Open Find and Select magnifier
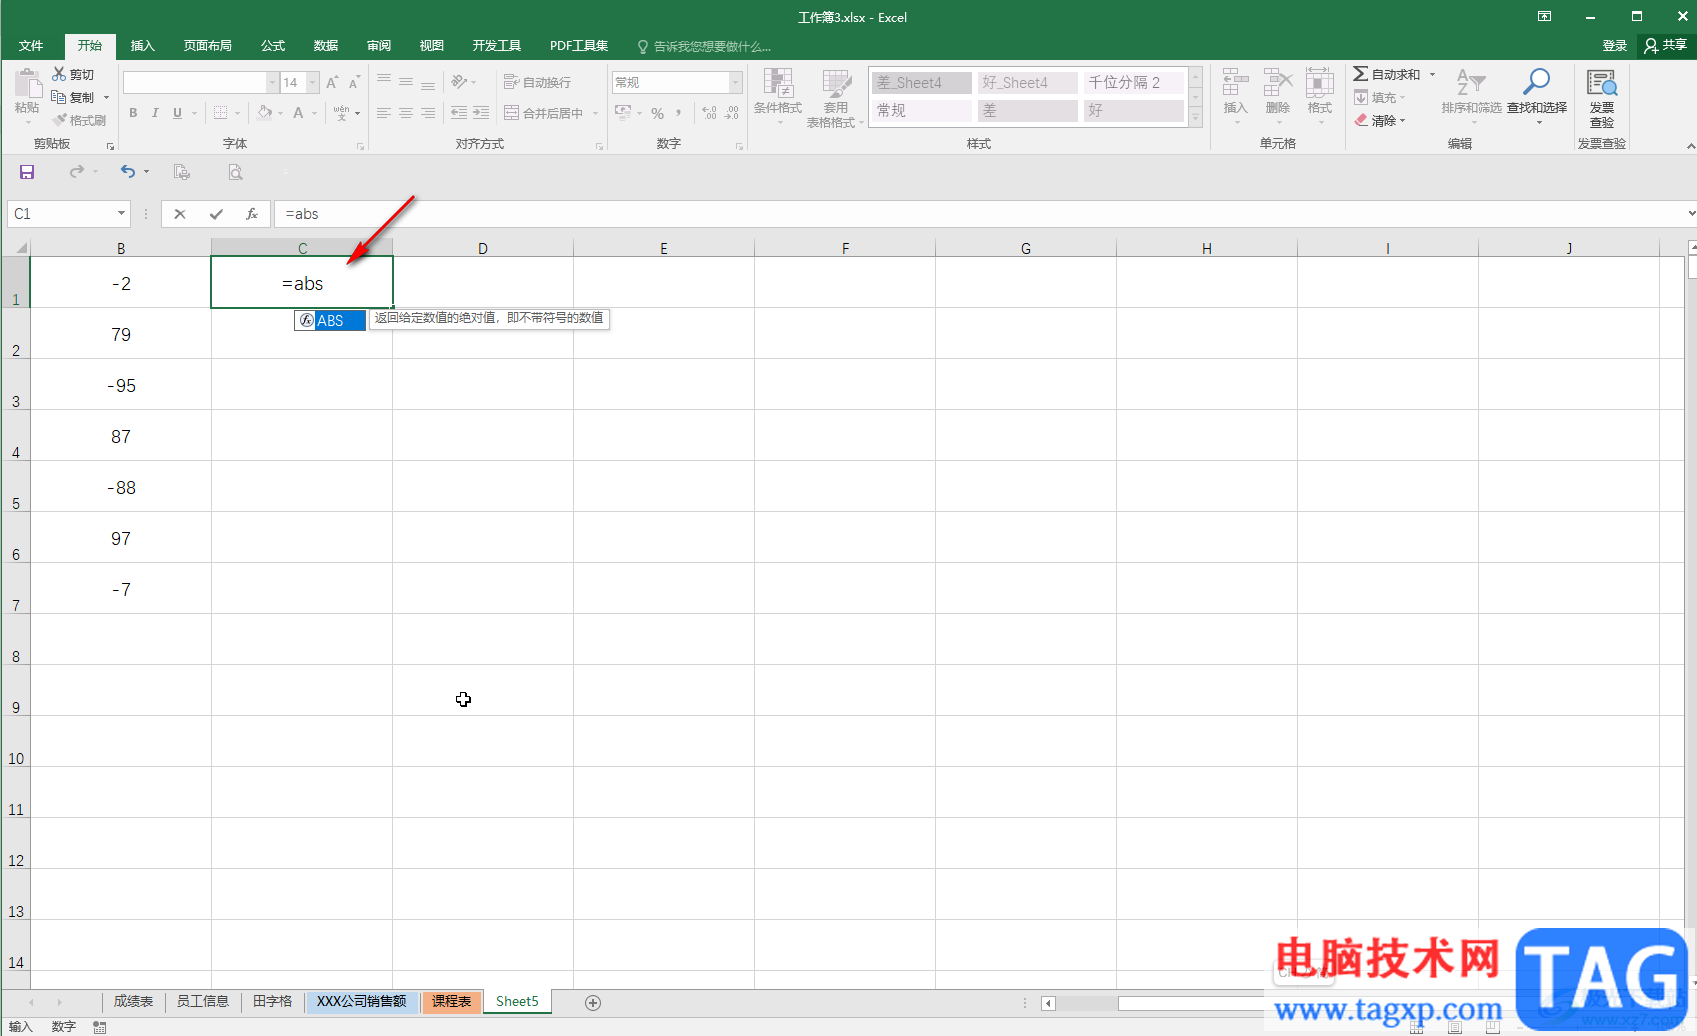Screen dimensions: 1697x1036 point(1536,82)
